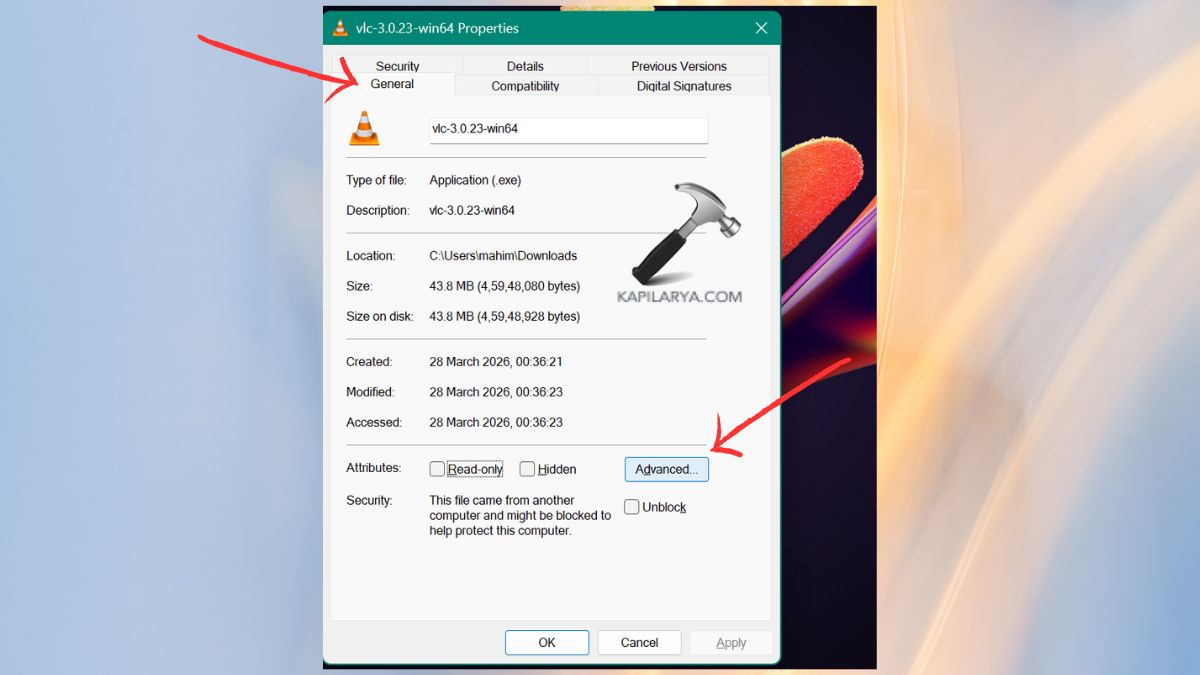The height and width of the screenshot is (675, 1200).
Task: Select the Digital Signatures tab
Action: (x=683, y=86)
